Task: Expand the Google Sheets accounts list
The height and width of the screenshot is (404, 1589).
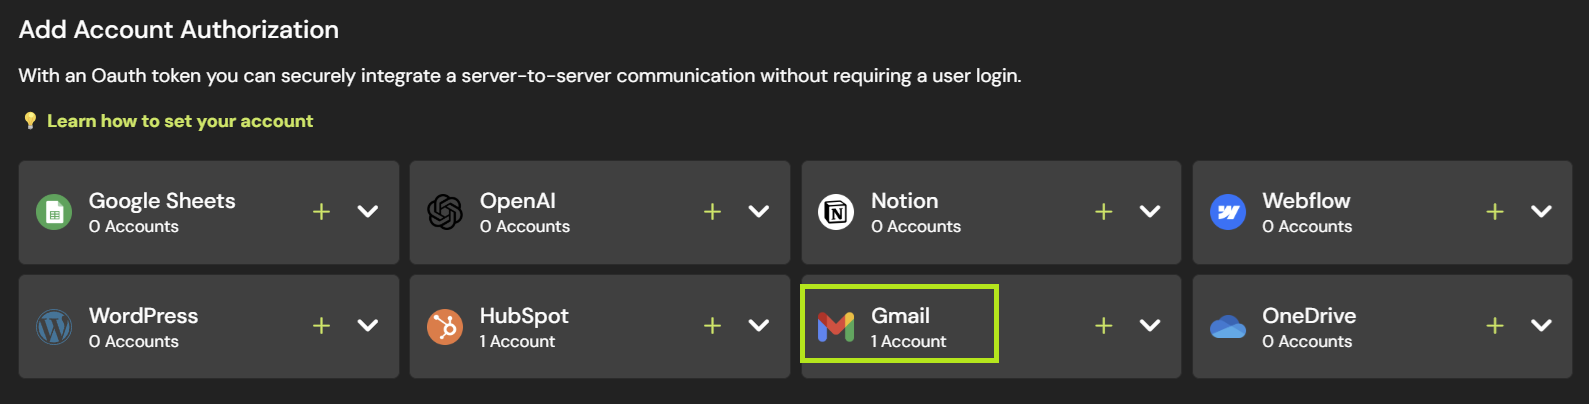Action: click(x=368, y=212)
